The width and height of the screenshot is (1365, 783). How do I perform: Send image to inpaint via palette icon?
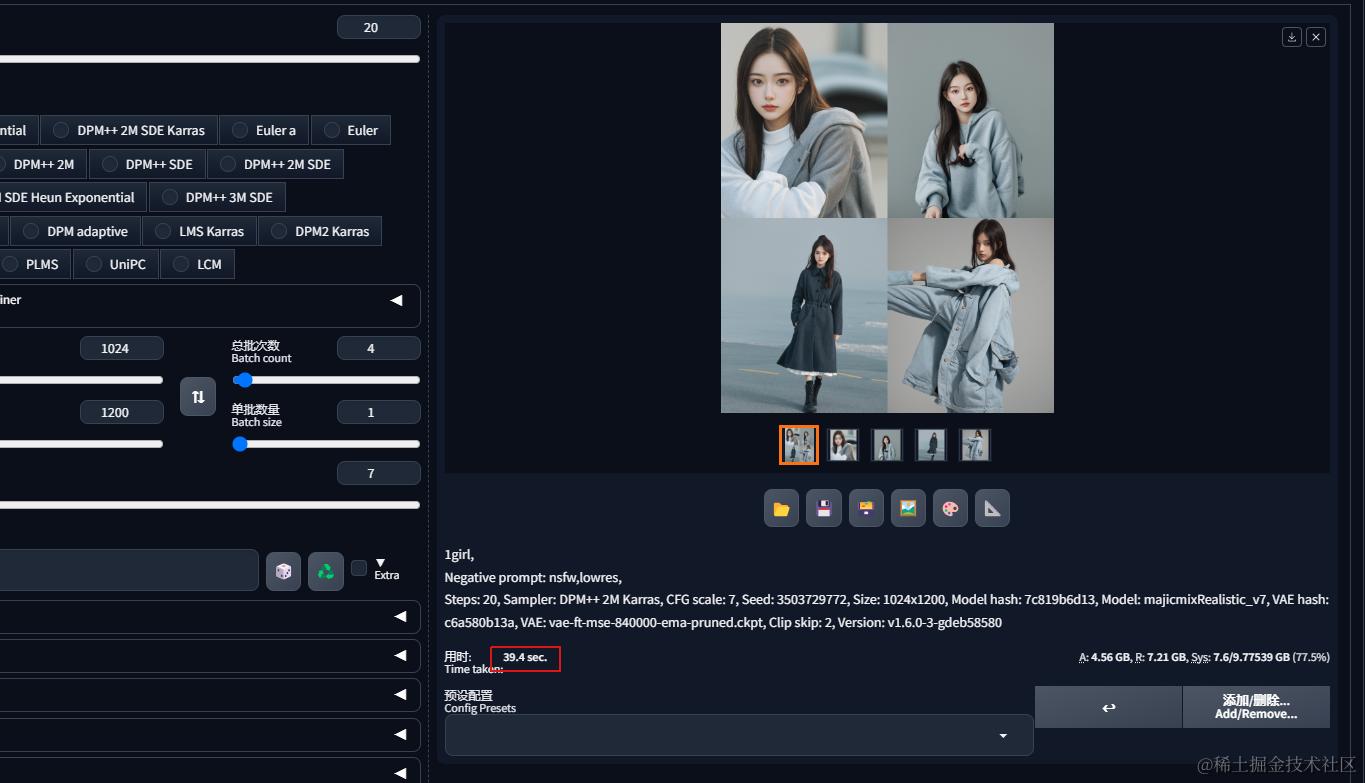click(950, 508)
